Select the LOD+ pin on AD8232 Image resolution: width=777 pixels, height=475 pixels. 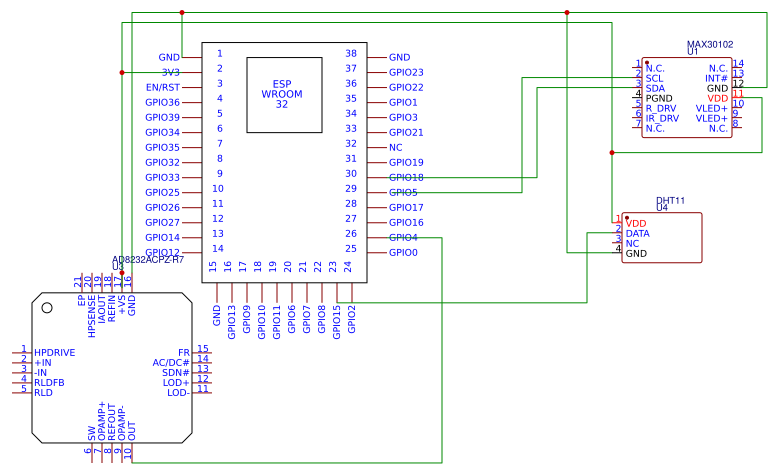176,382
